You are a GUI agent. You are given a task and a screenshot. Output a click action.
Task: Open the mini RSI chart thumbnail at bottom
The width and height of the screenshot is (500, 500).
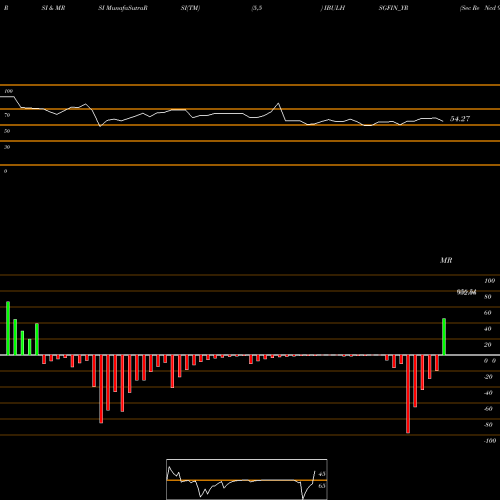point(247,479)
